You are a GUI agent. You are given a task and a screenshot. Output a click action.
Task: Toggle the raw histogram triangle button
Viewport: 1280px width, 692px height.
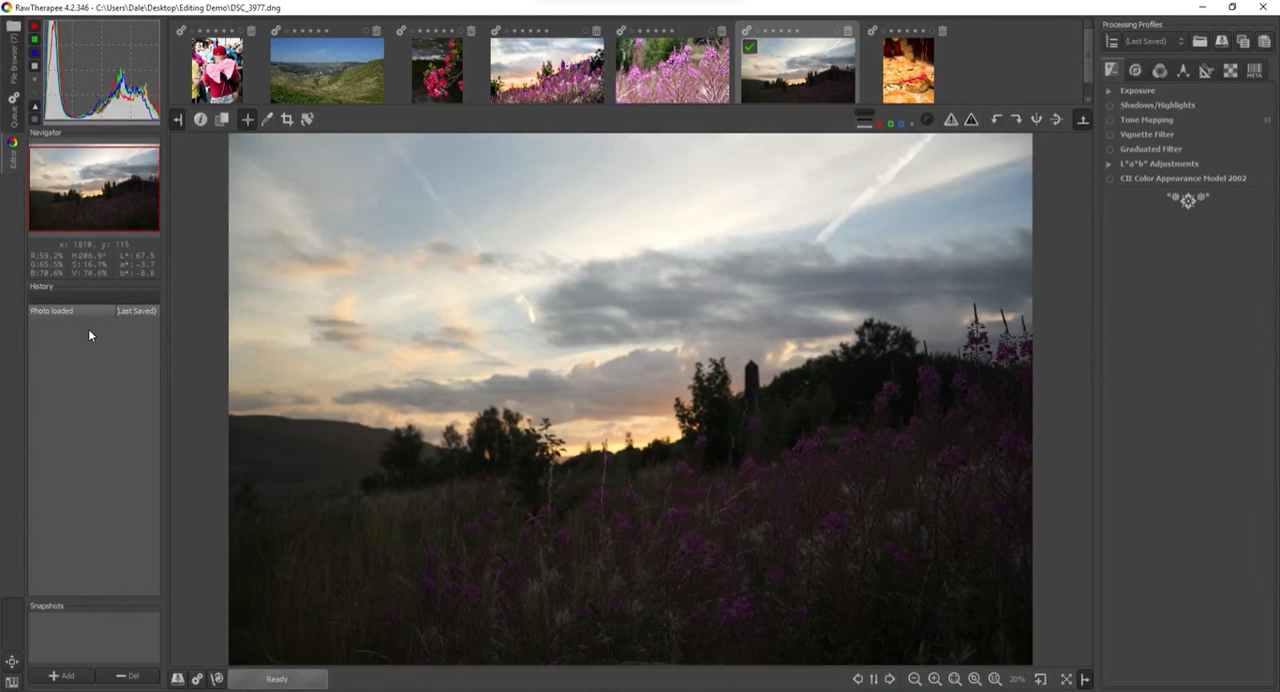(x=35, y=105)
